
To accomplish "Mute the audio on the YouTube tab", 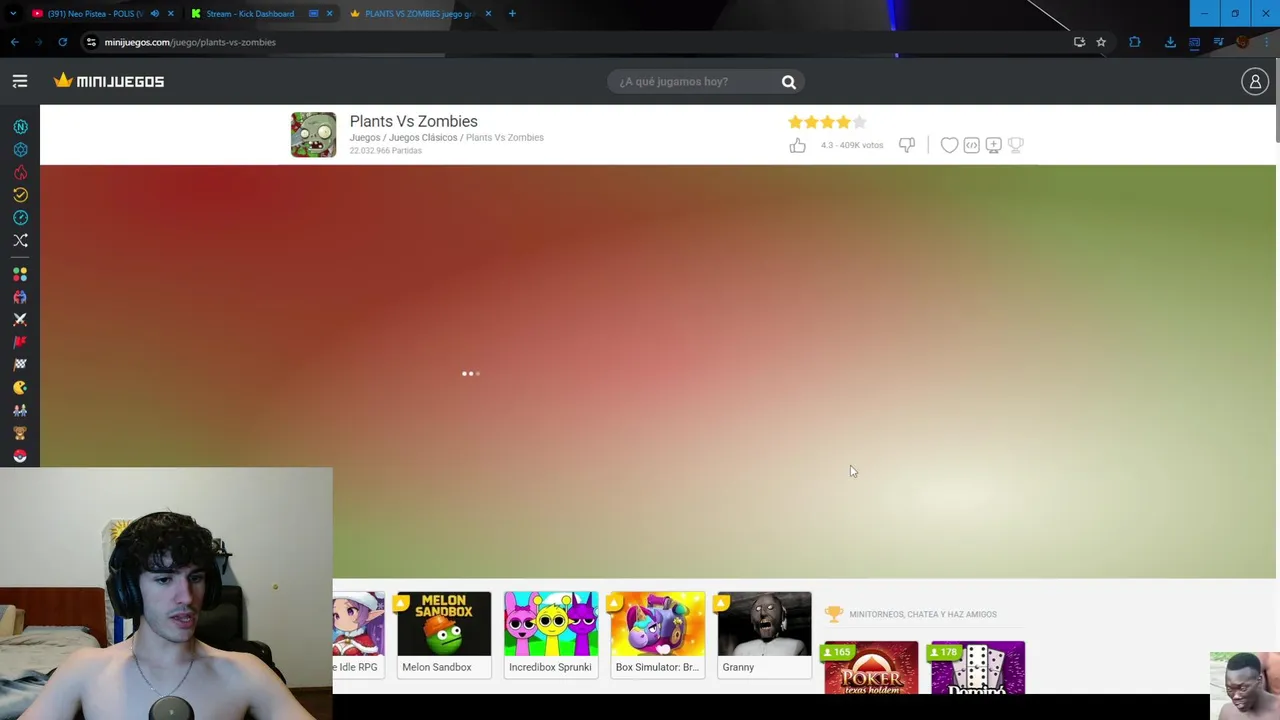I will point(154,14).
